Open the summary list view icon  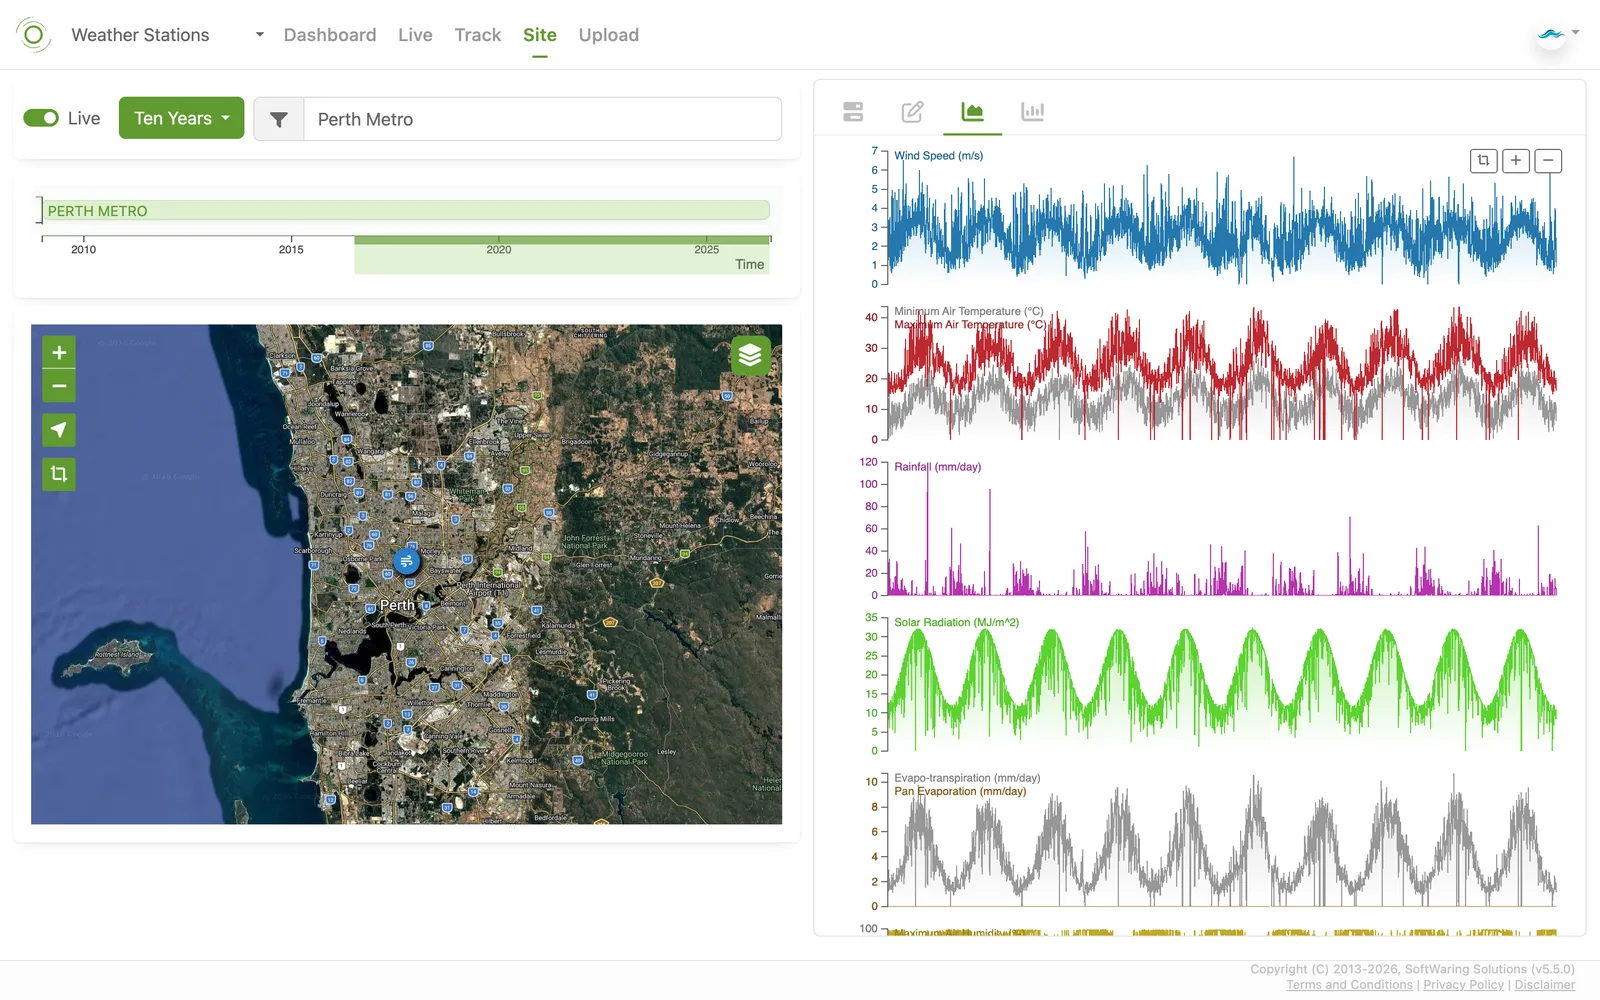click(x=853, y=111)
